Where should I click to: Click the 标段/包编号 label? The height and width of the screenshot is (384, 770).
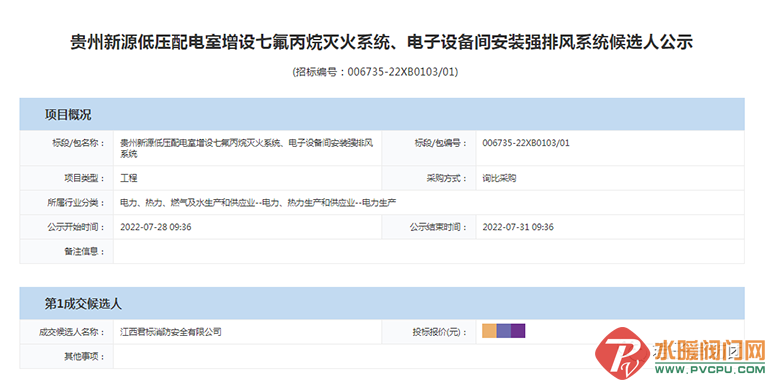click(x=440, y=143)
